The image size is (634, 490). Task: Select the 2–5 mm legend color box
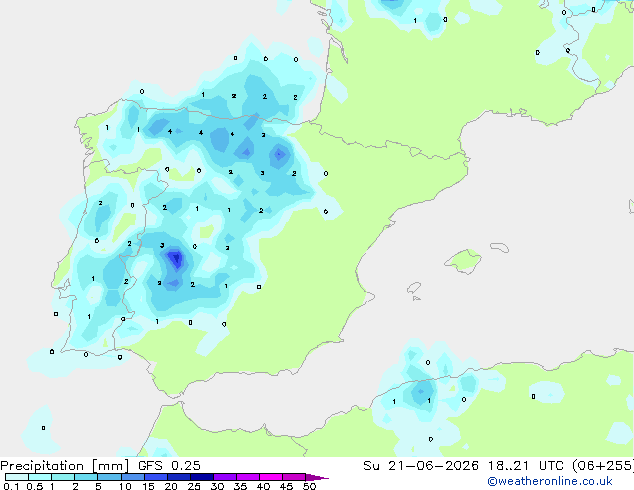point(86,477)
